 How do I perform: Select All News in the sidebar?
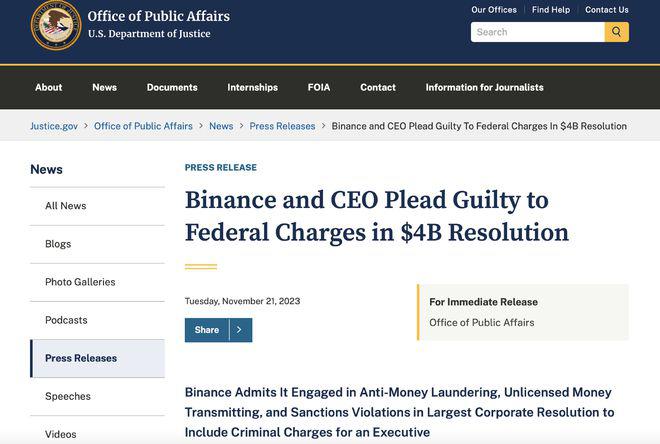(66, 206)
